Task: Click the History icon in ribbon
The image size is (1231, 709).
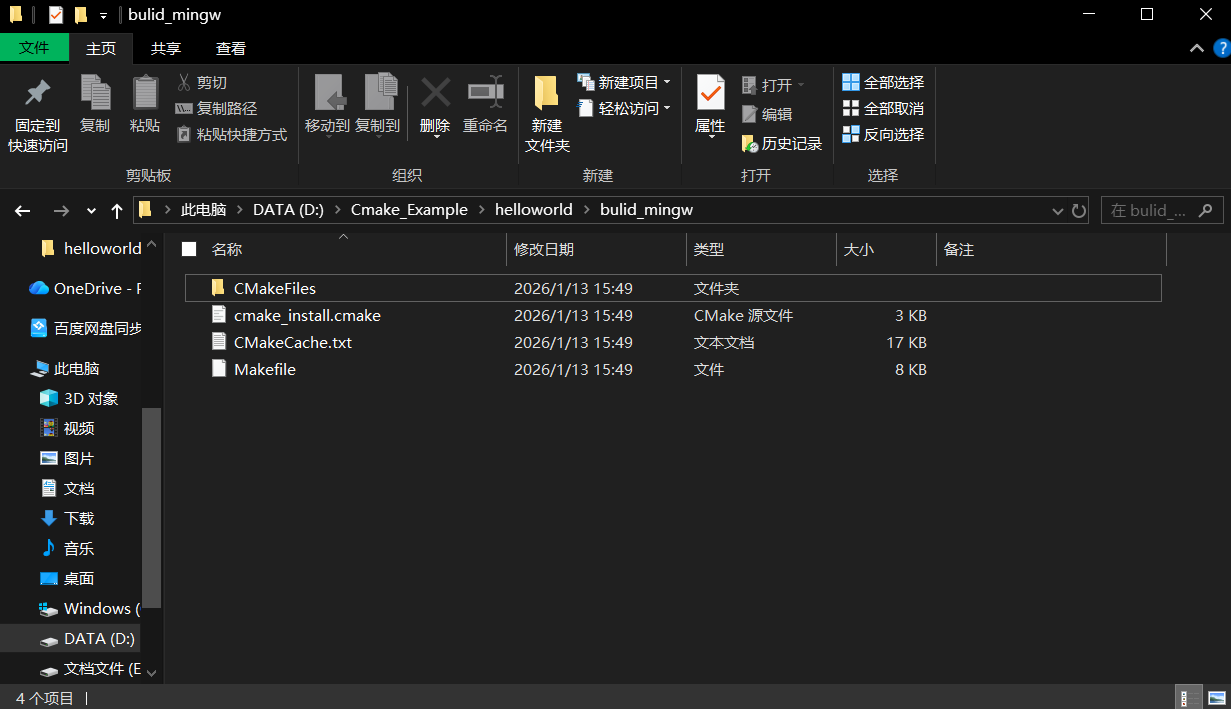Action: (x=751, y=144)
